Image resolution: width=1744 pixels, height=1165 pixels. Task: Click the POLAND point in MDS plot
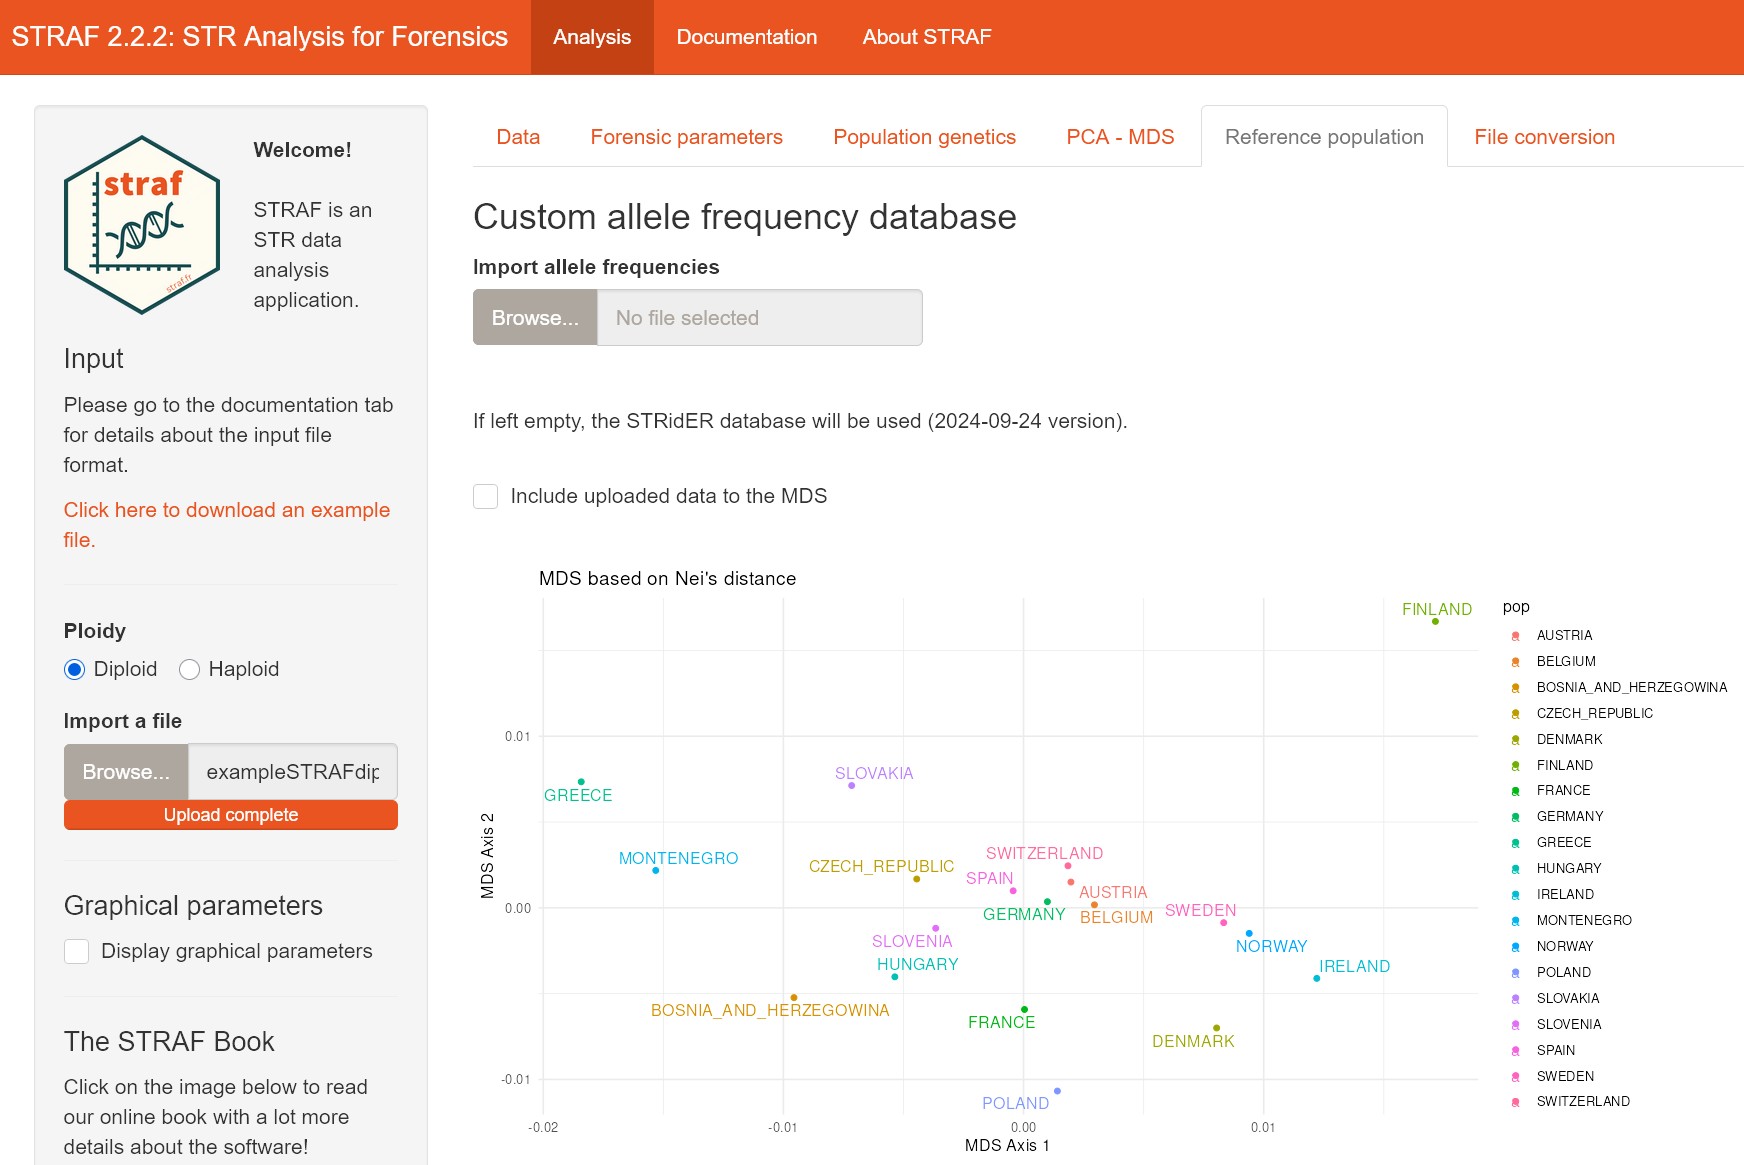(1057, 1091)
